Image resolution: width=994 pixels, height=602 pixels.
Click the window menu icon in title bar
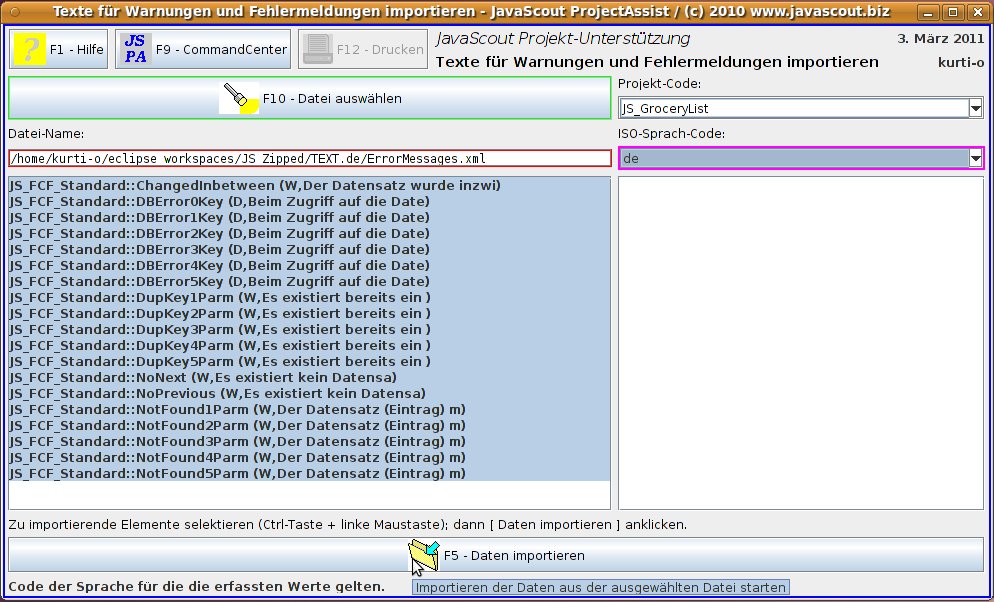(15, 12)
